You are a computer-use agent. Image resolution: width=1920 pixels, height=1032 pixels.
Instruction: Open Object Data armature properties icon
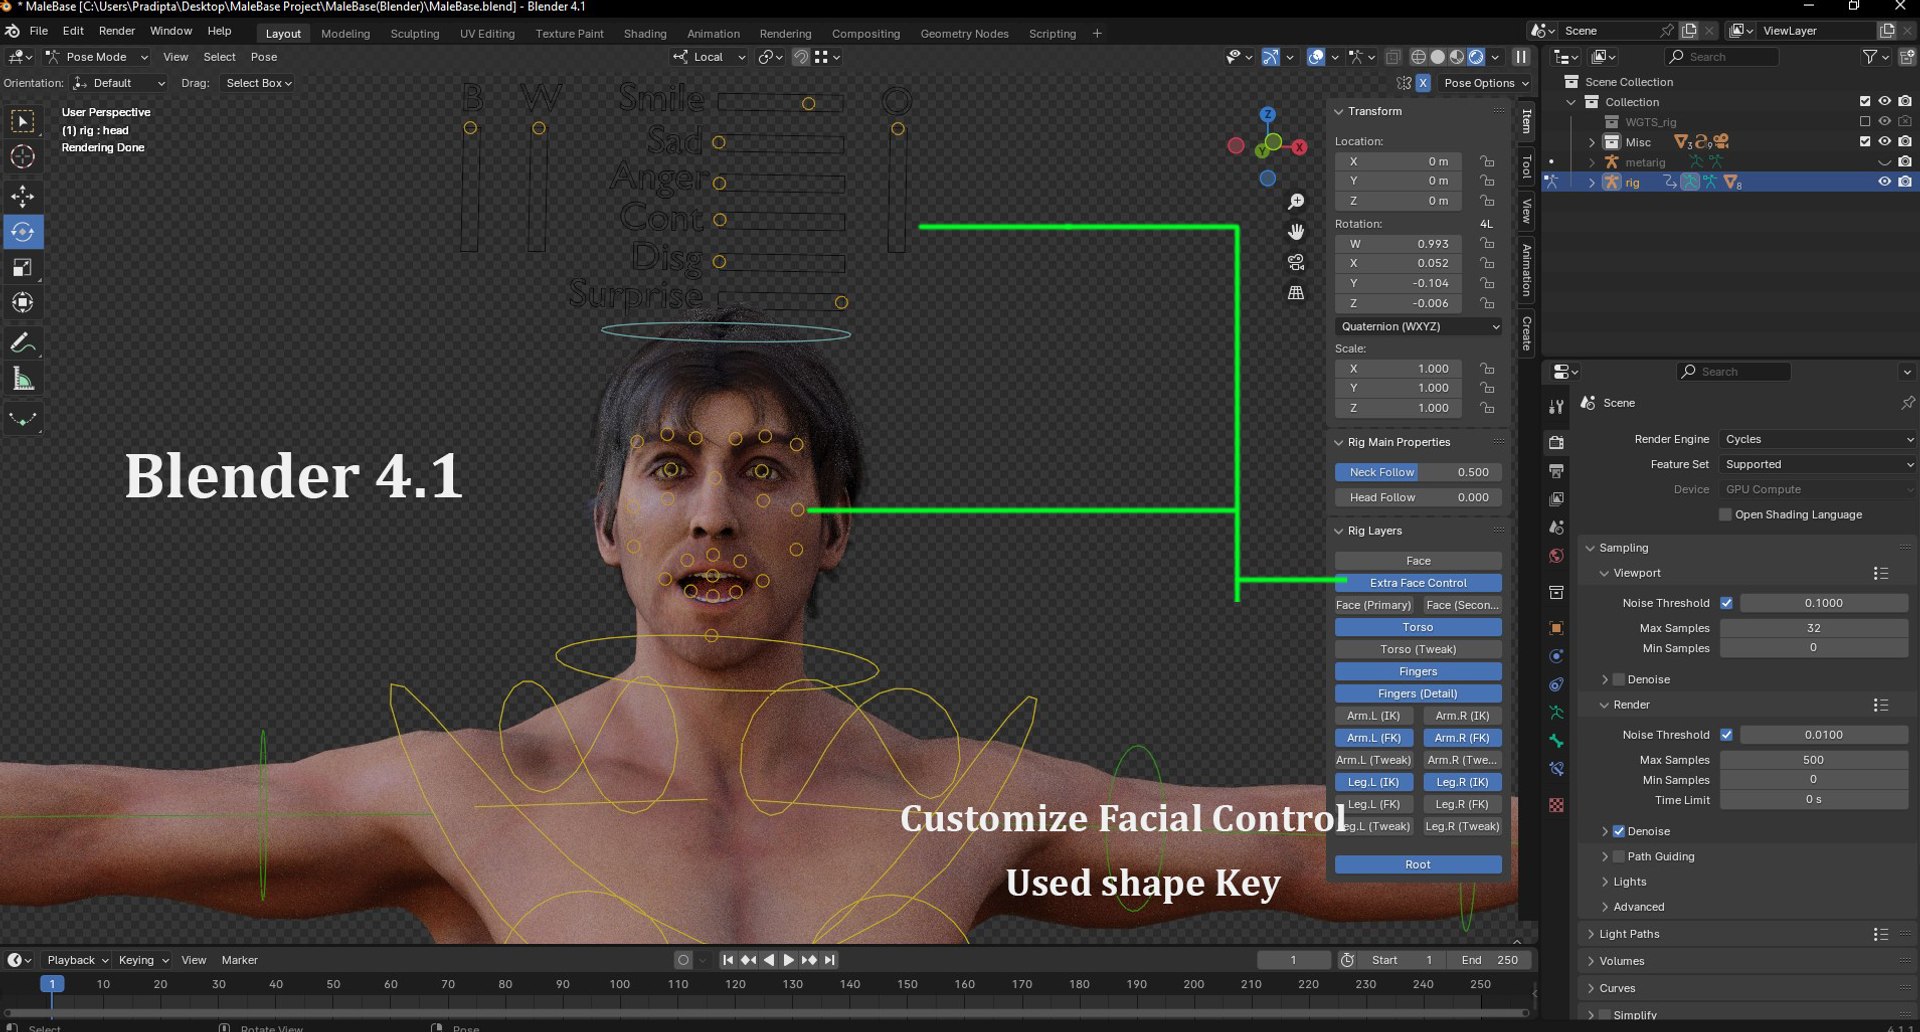pyautogui.click(x=1556, y=713)
